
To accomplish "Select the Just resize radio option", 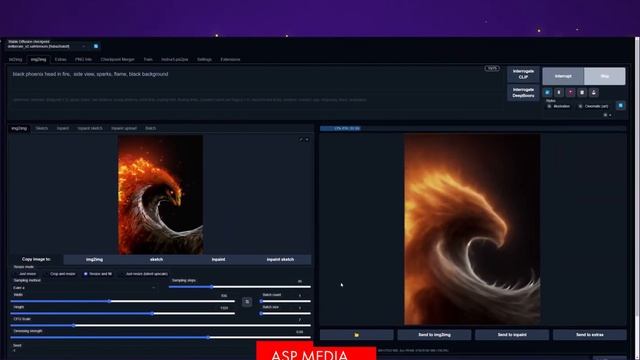I will click(25, 274).
